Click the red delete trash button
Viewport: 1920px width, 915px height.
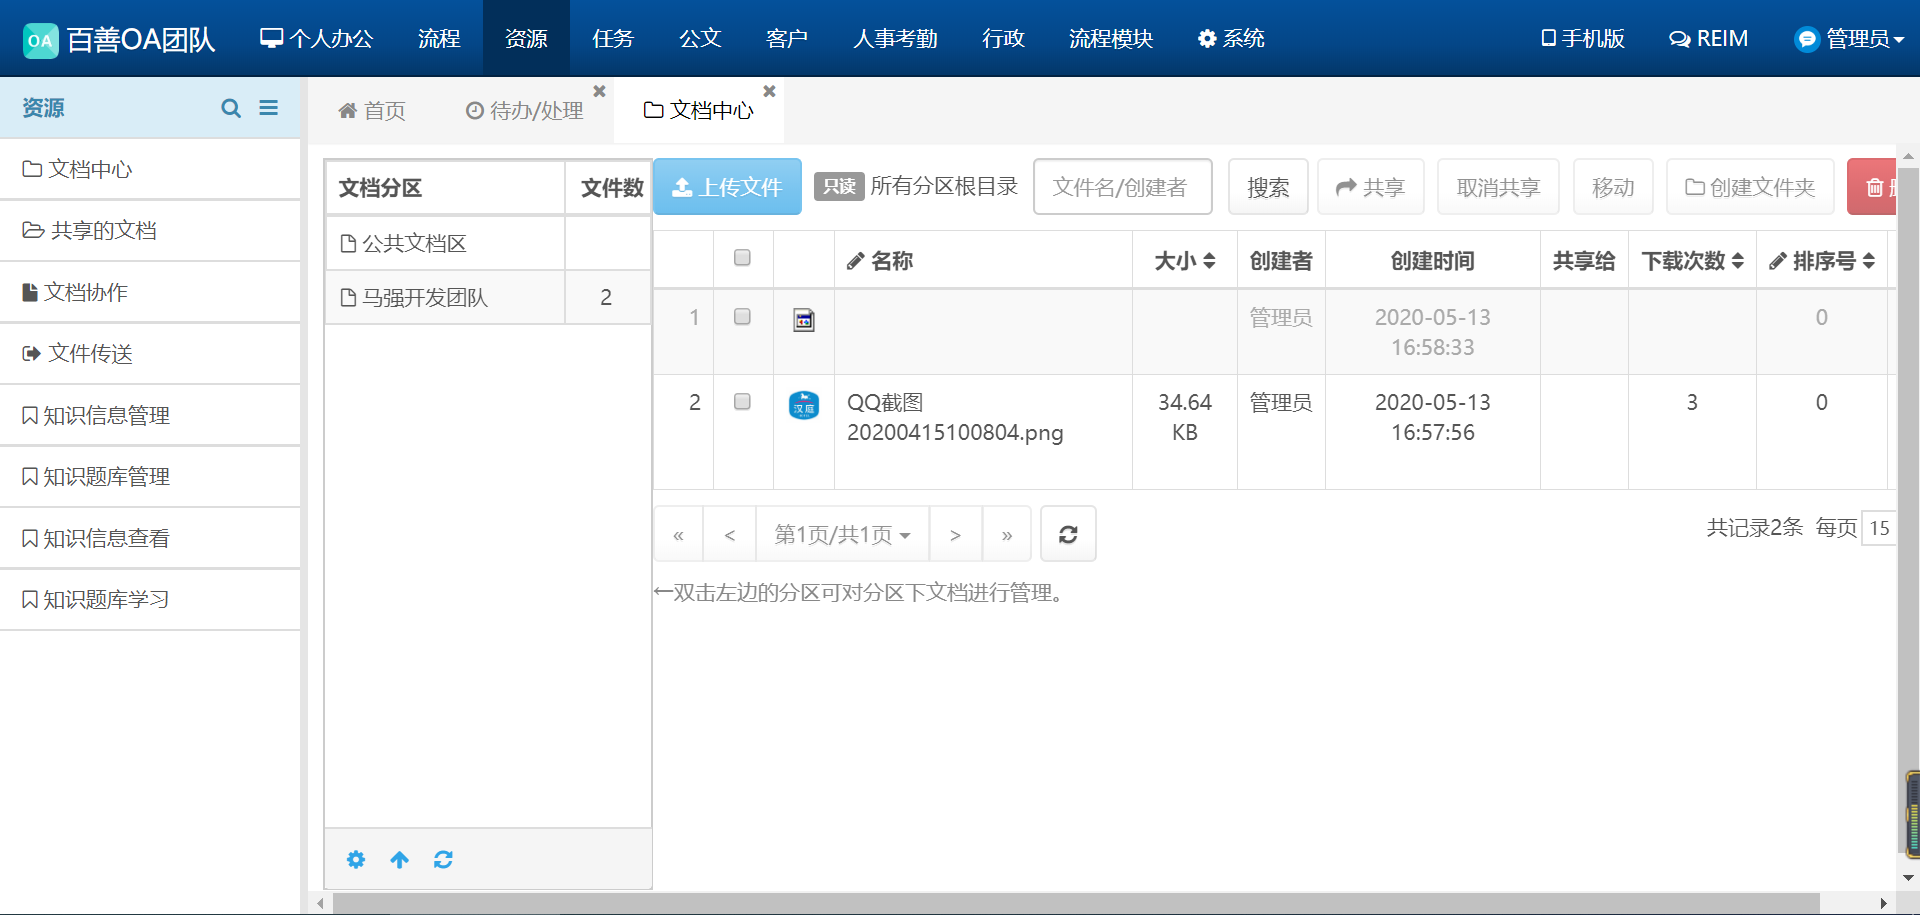point(1874,187)
